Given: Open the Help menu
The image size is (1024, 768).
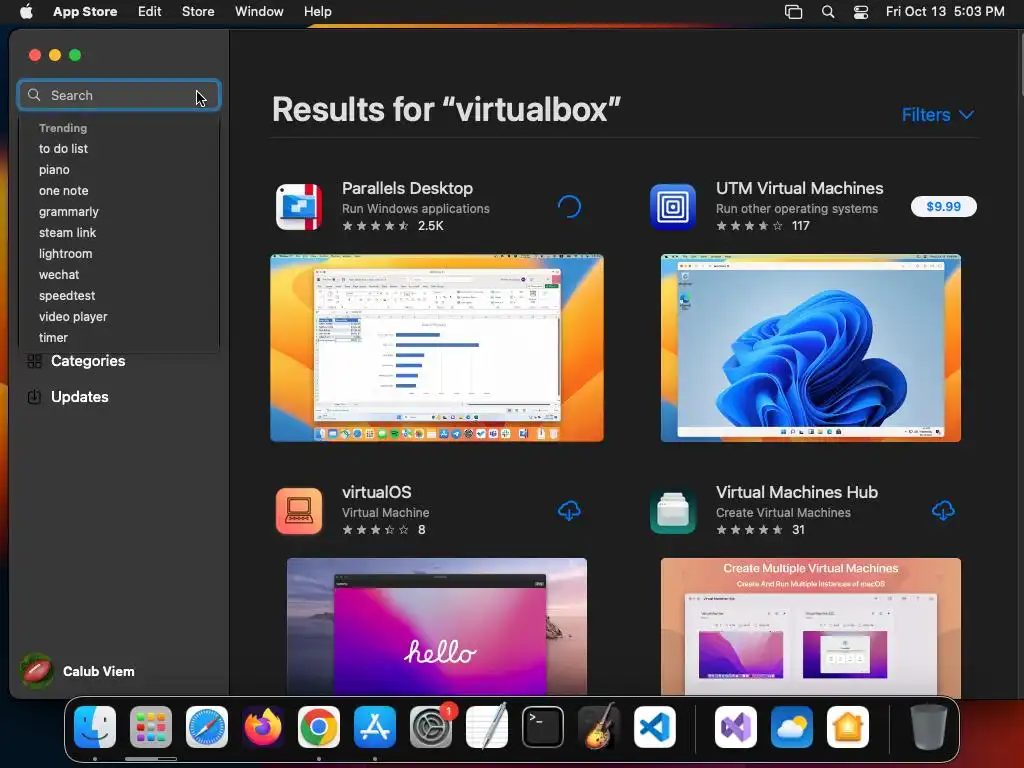Looking at the screenshot, I should pyautogui.click(x=317, y=12).
